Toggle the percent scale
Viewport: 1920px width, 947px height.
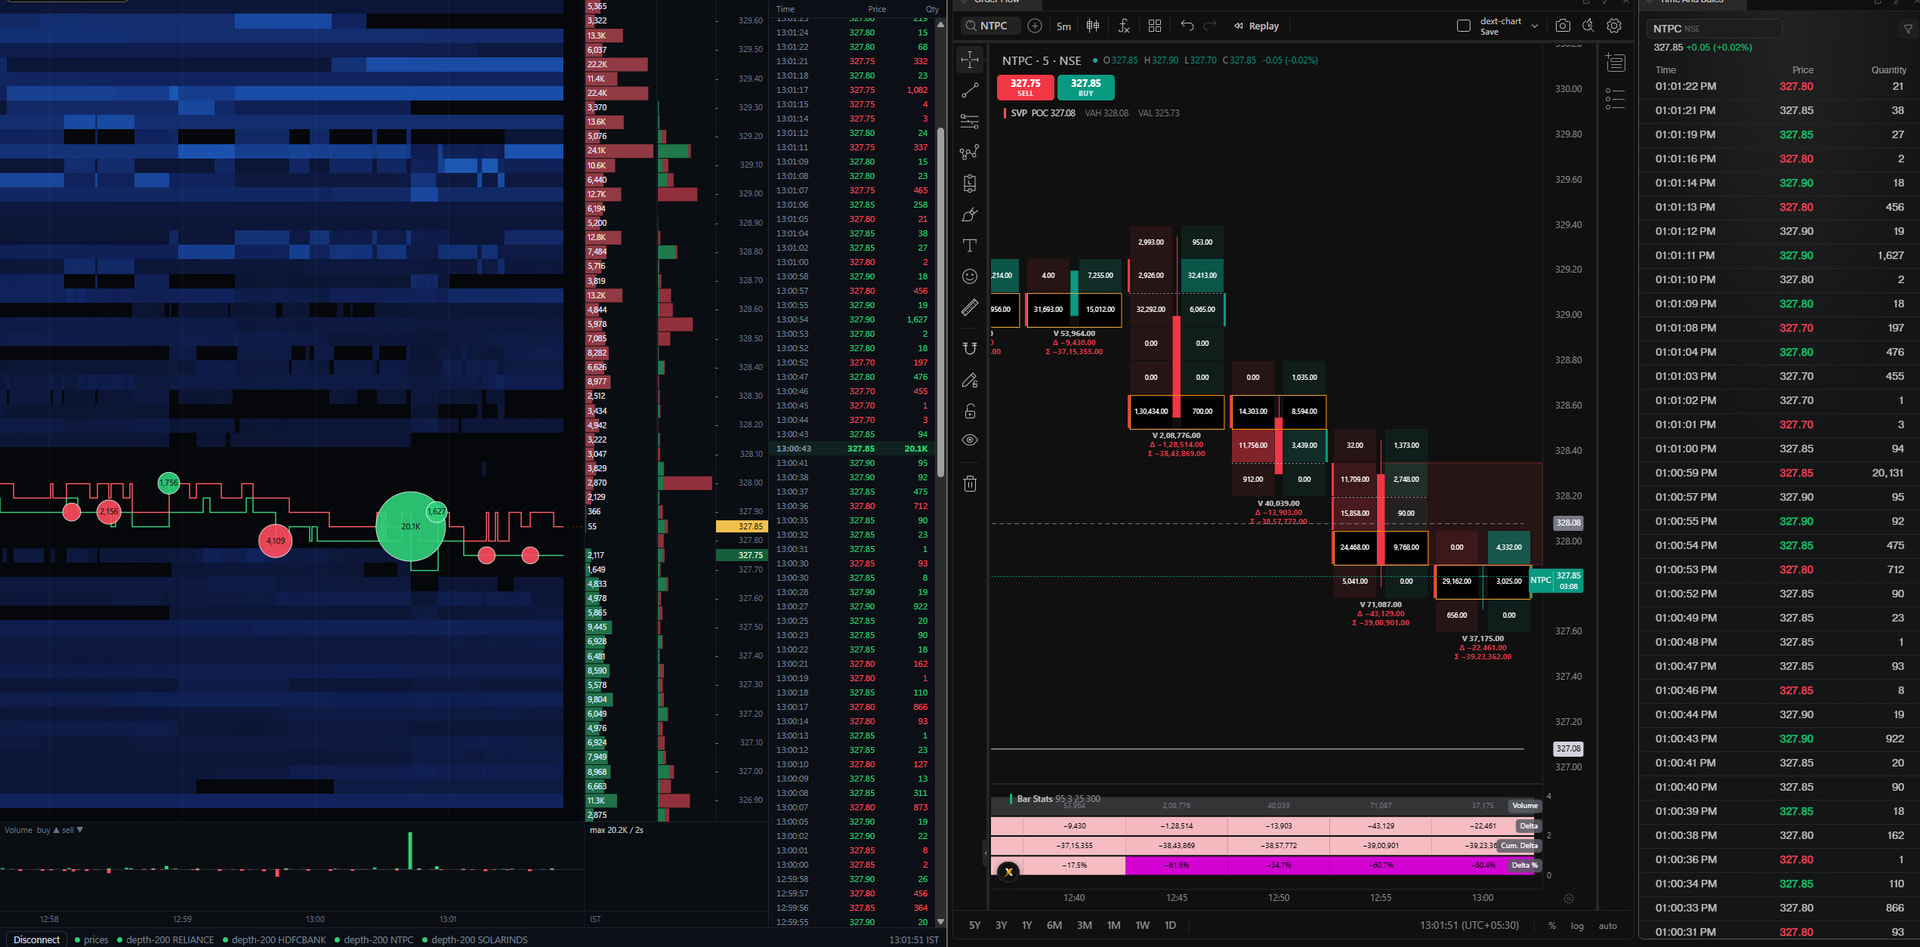point(1552,926)
